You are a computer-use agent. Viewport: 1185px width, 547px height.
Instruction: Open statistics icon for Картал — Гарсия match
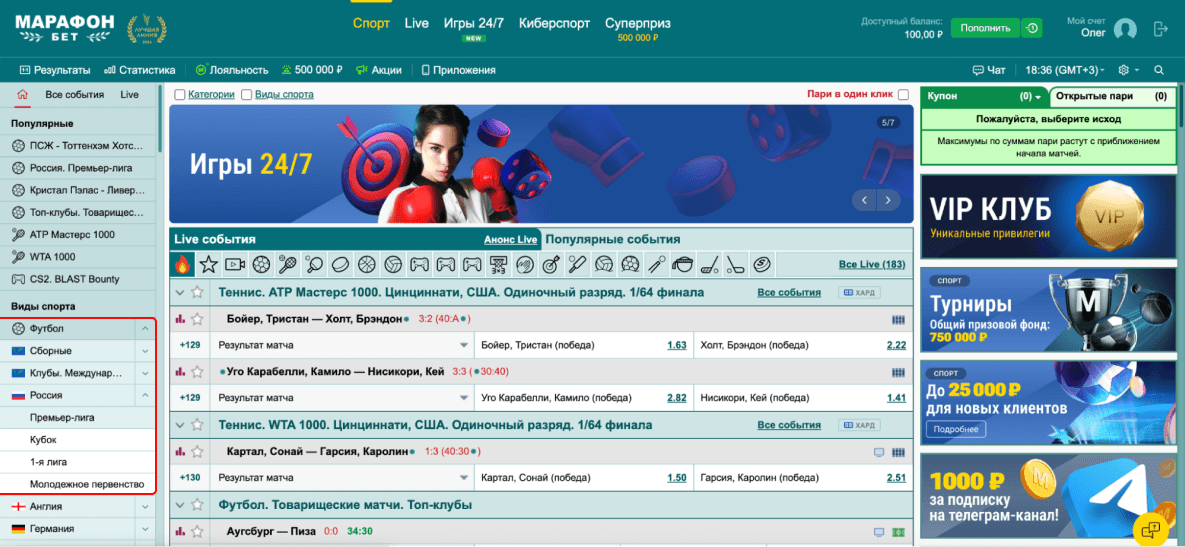[x=181, y=451]
